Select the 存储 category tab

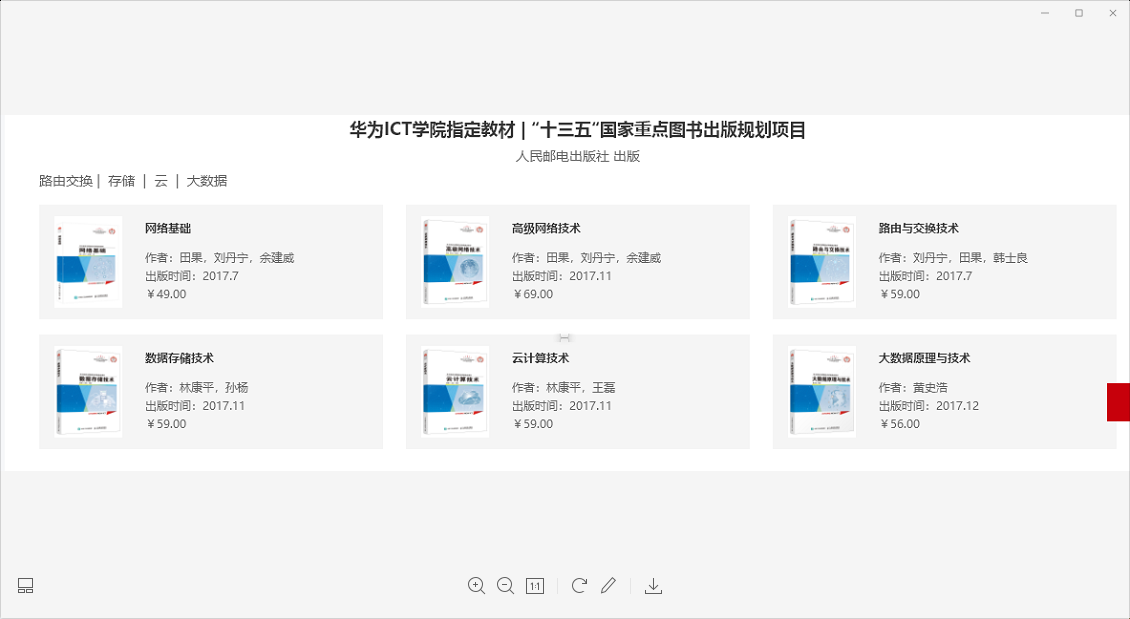click(x=121, y=181)
